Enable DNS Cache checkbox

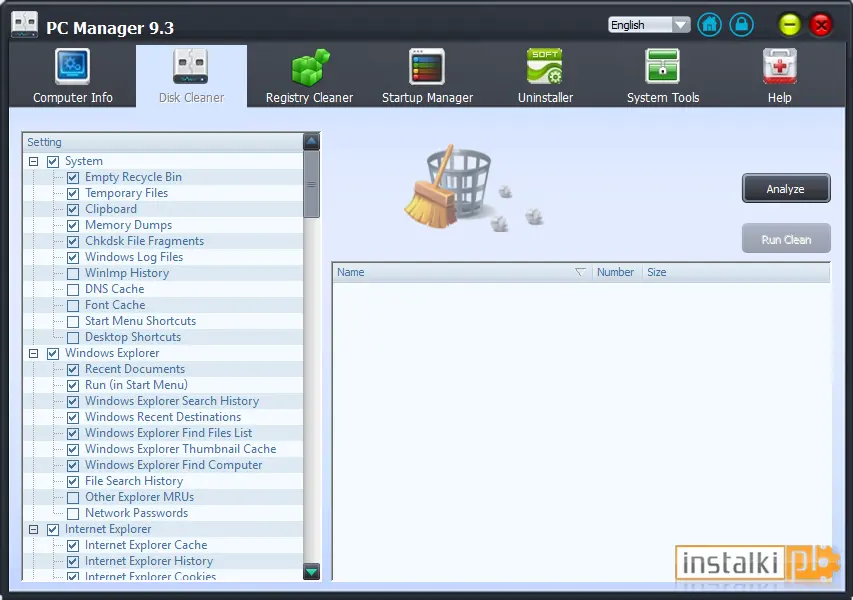click(73, 289)
